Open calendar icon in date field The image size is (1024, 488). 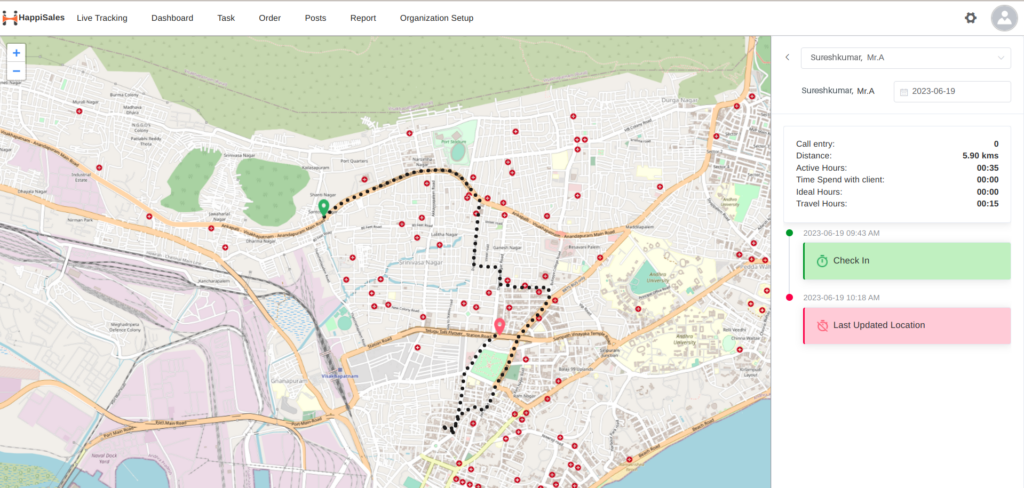click(904, 92)
